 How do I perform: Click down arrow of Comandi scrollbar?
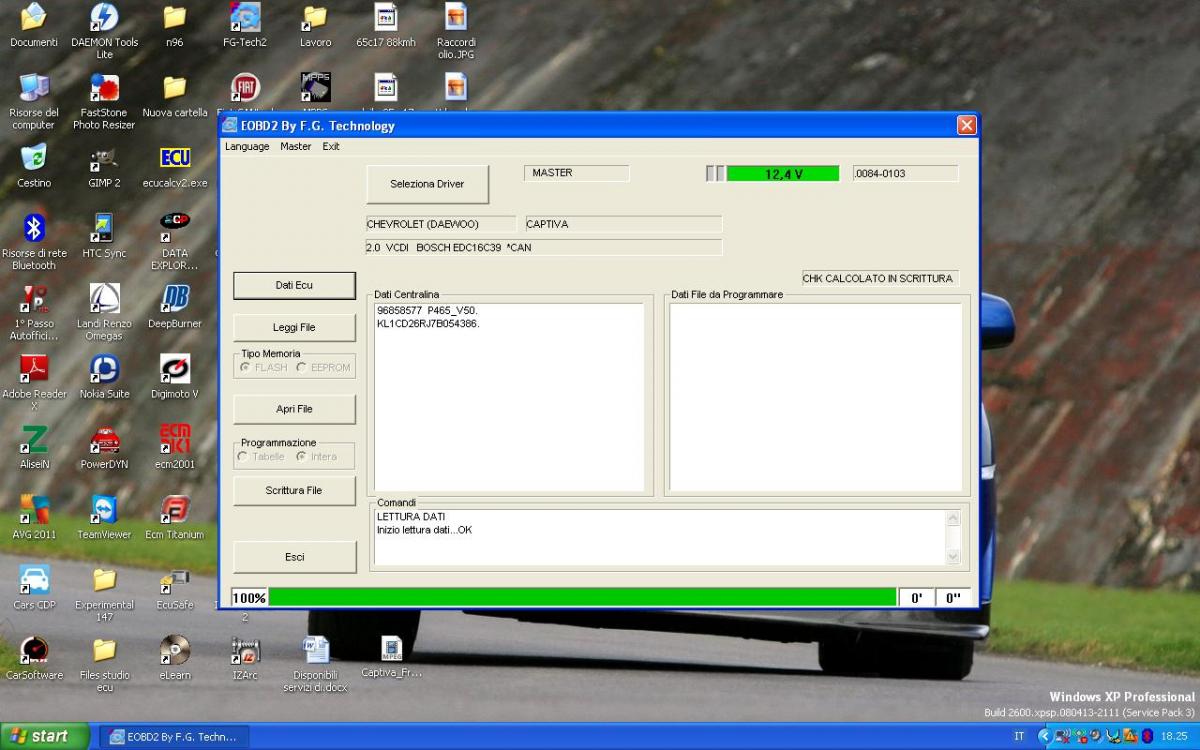952,557
